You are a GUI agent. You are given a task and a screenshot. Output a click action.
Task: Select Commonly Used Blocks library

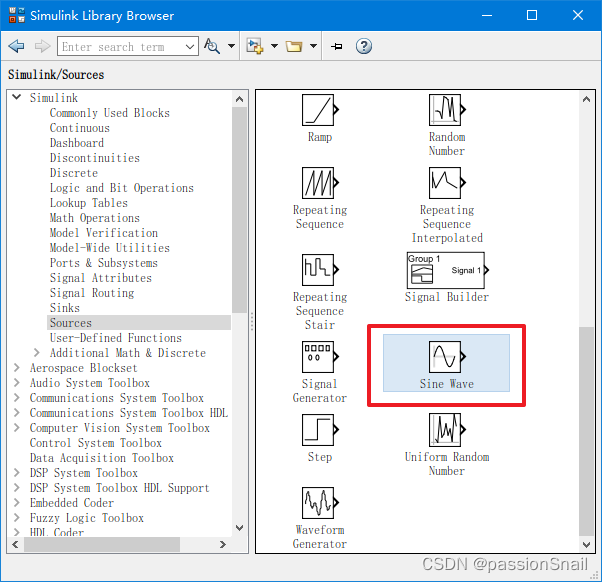tap(109, 113)
